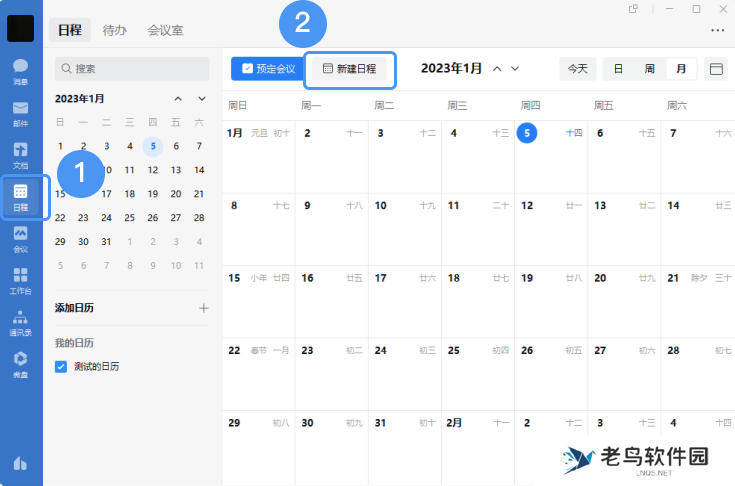This screenshot has height=486, width=735.
Task: Click the pop-out window icon in title bar
Action: click(633, 9)
